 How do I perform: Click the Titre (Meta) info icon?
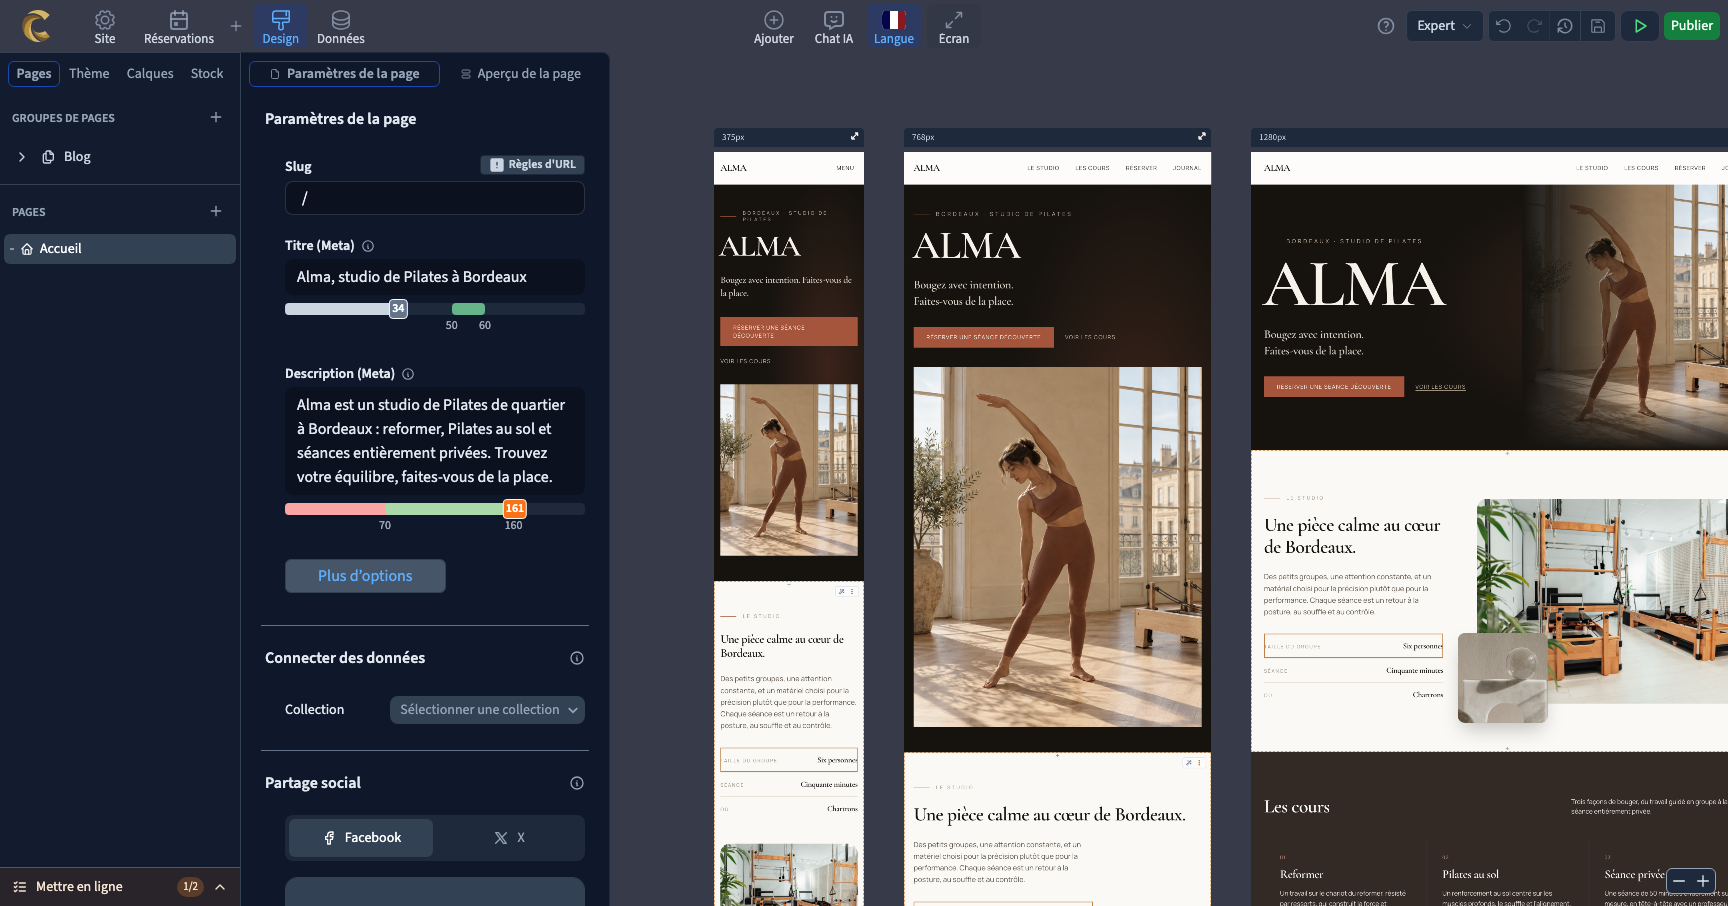[368, 246]
